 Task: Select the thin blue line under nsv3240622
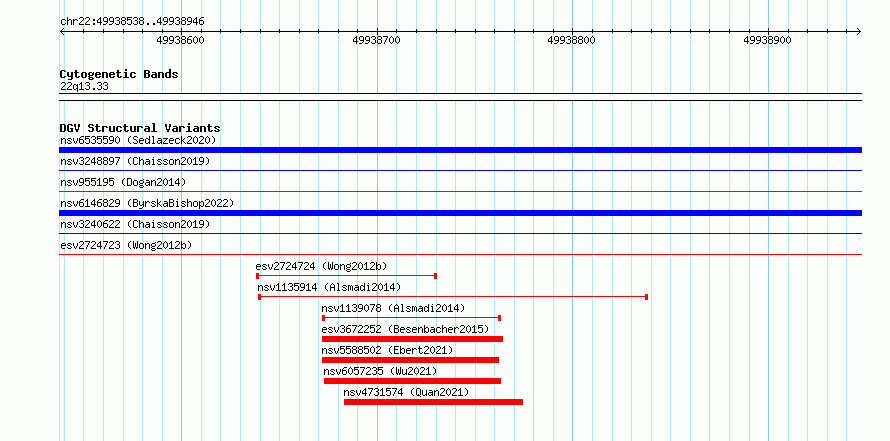(x=460, y=233)
